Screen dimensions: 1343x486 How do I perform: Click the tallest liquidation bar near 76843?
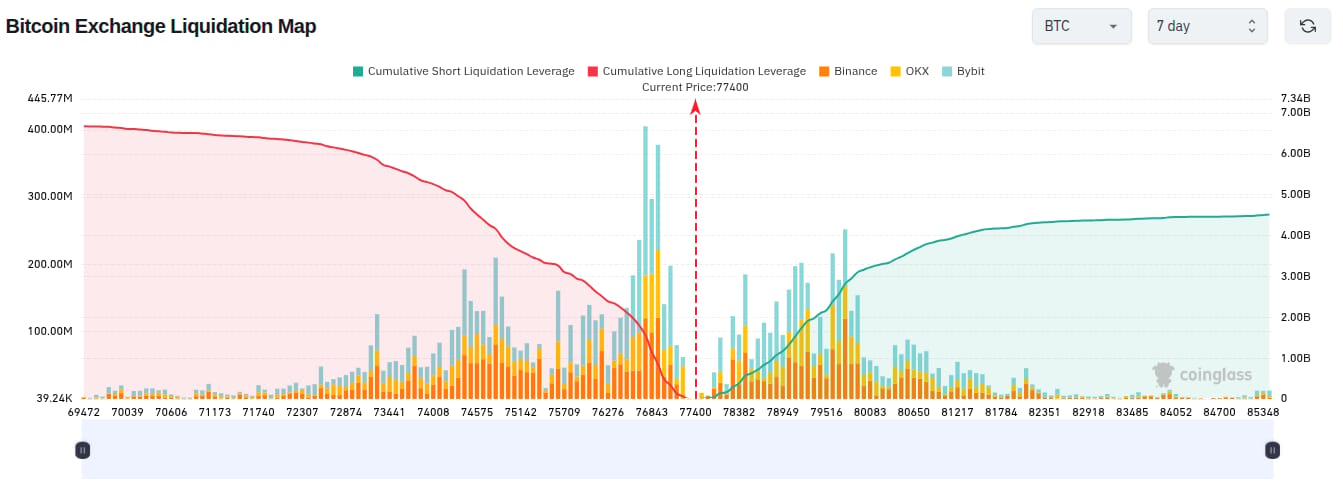(645, 262)
